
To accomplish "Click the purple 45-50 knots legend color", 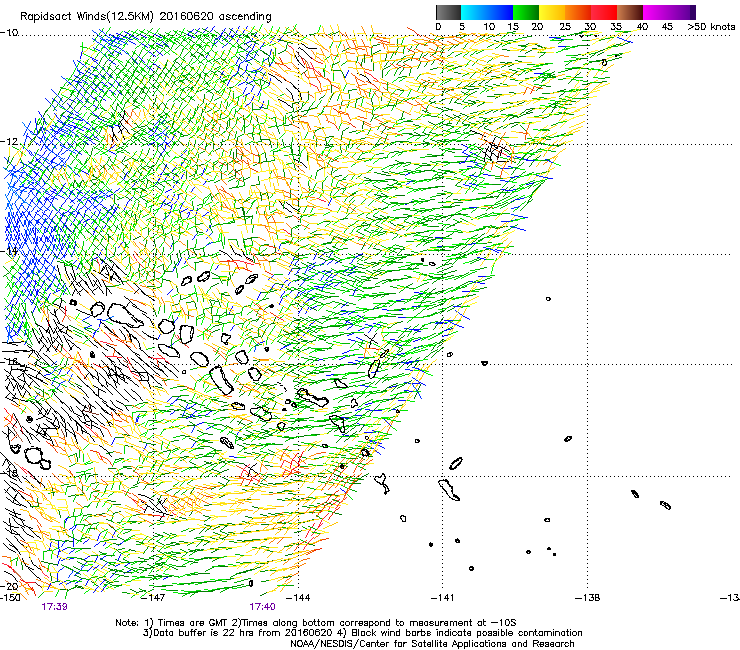I will 682,12.
